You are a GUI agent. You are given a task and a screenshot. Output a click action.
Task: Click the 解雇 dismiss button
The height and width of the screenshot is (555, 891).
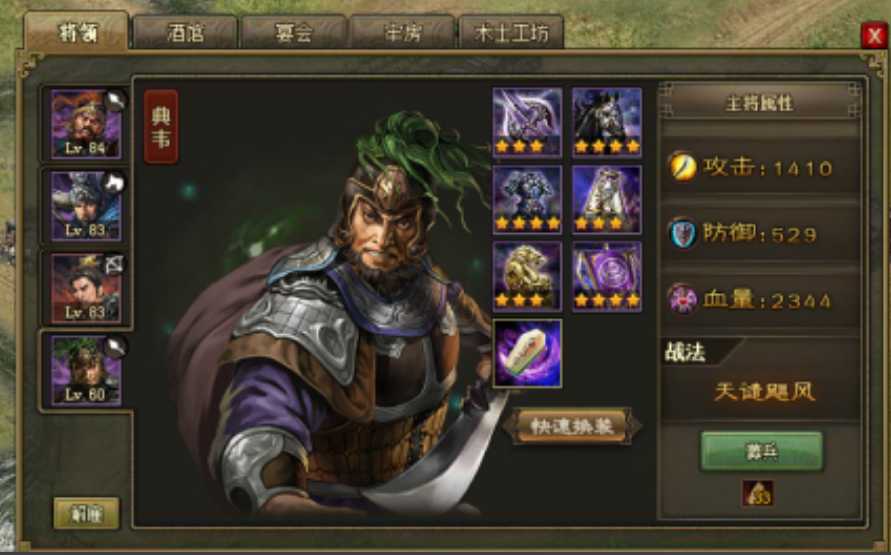tap(86, 514)
